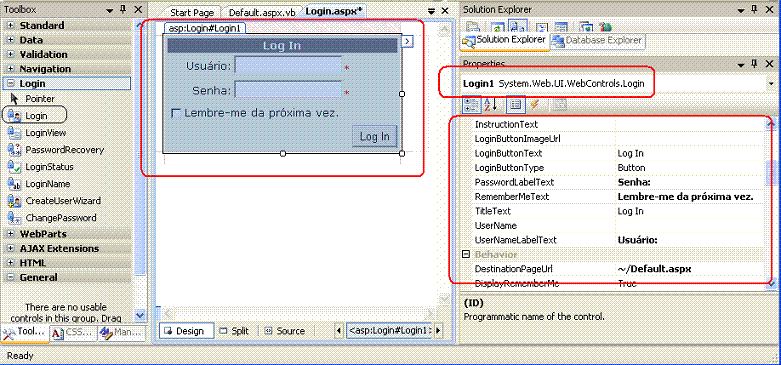Sort the Properties grid alphabetically
Image resolution: width=781 pixels, height=365 pixels.
pyautogui.click(x=492, y=105)
